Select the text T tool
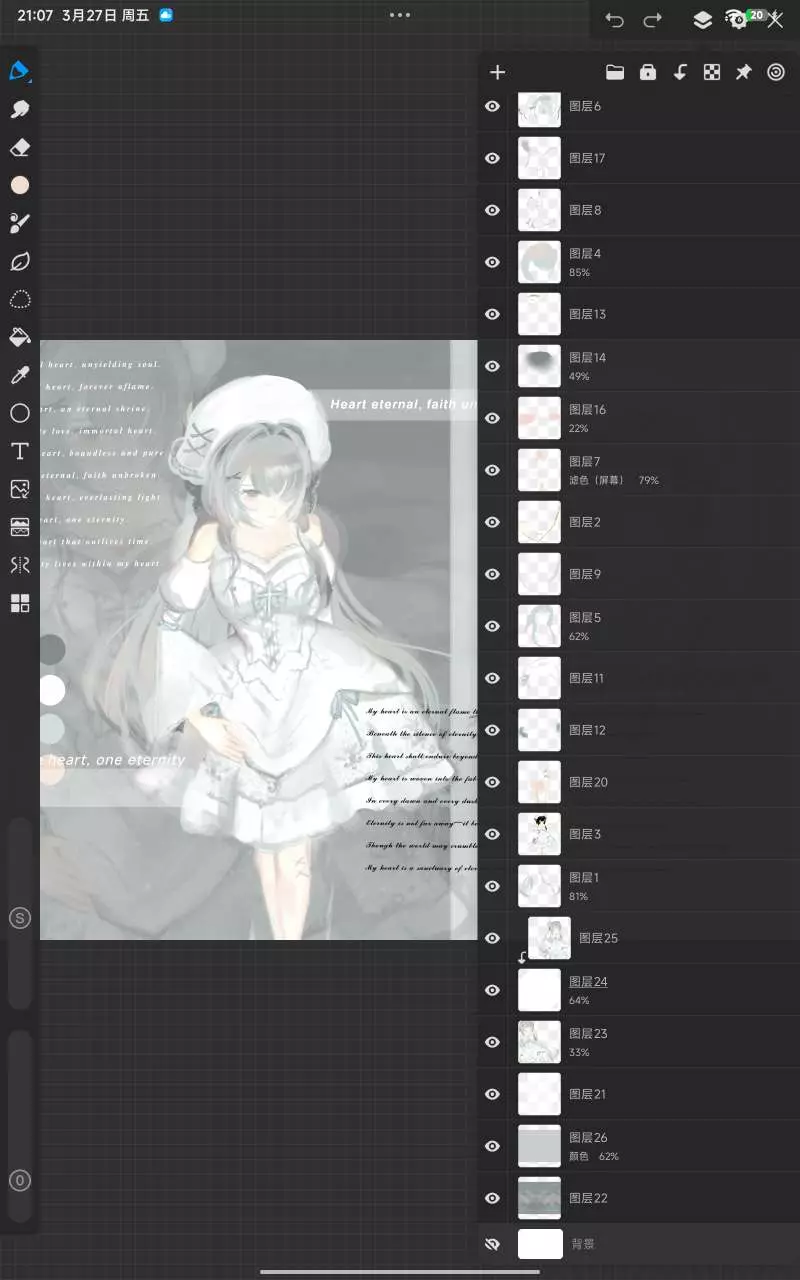This screenshot has width=800, height=1280. pyautogui.click(x=20, y=451)
